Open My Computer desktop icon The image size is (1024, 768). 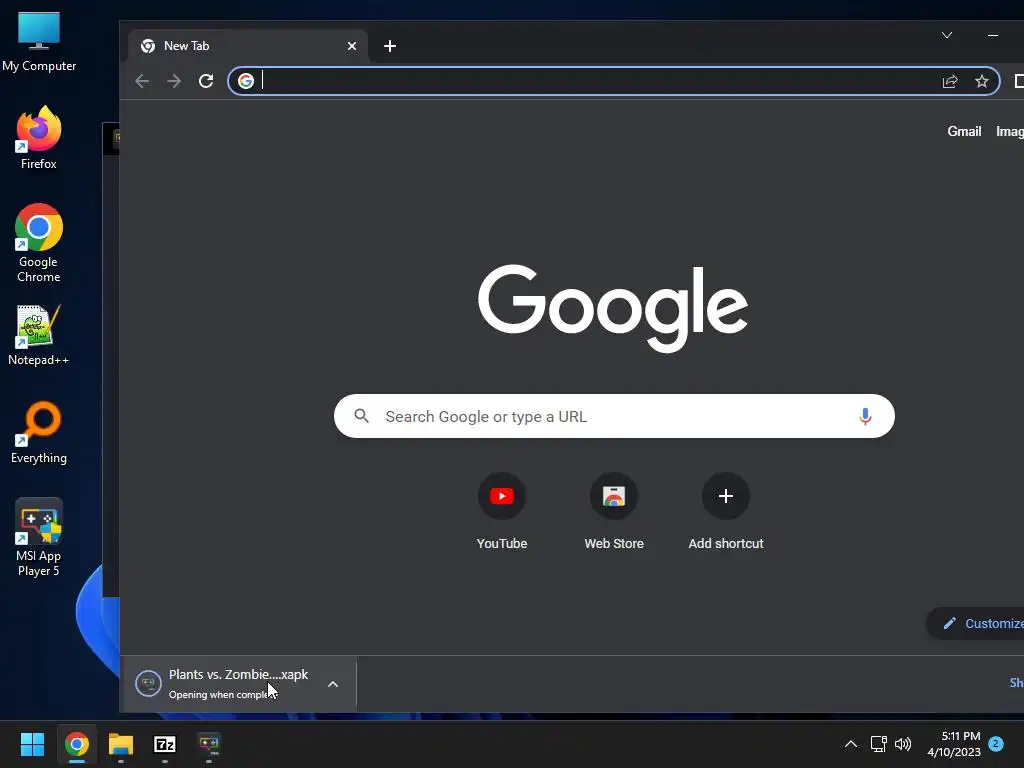tap(39, 42)
